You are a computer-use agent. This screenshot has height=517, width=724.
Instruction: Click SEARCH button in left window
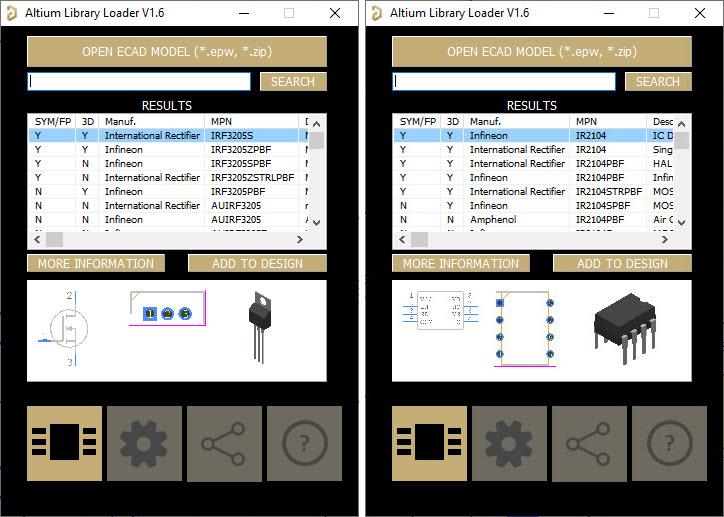pyautogui.click(x=293, y=82)
